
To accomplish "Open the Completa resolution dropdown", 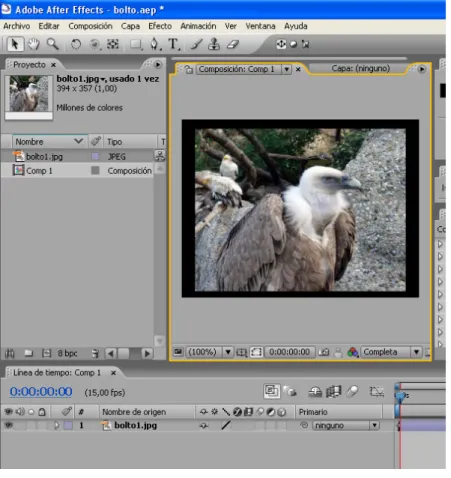I will (416, 352).
